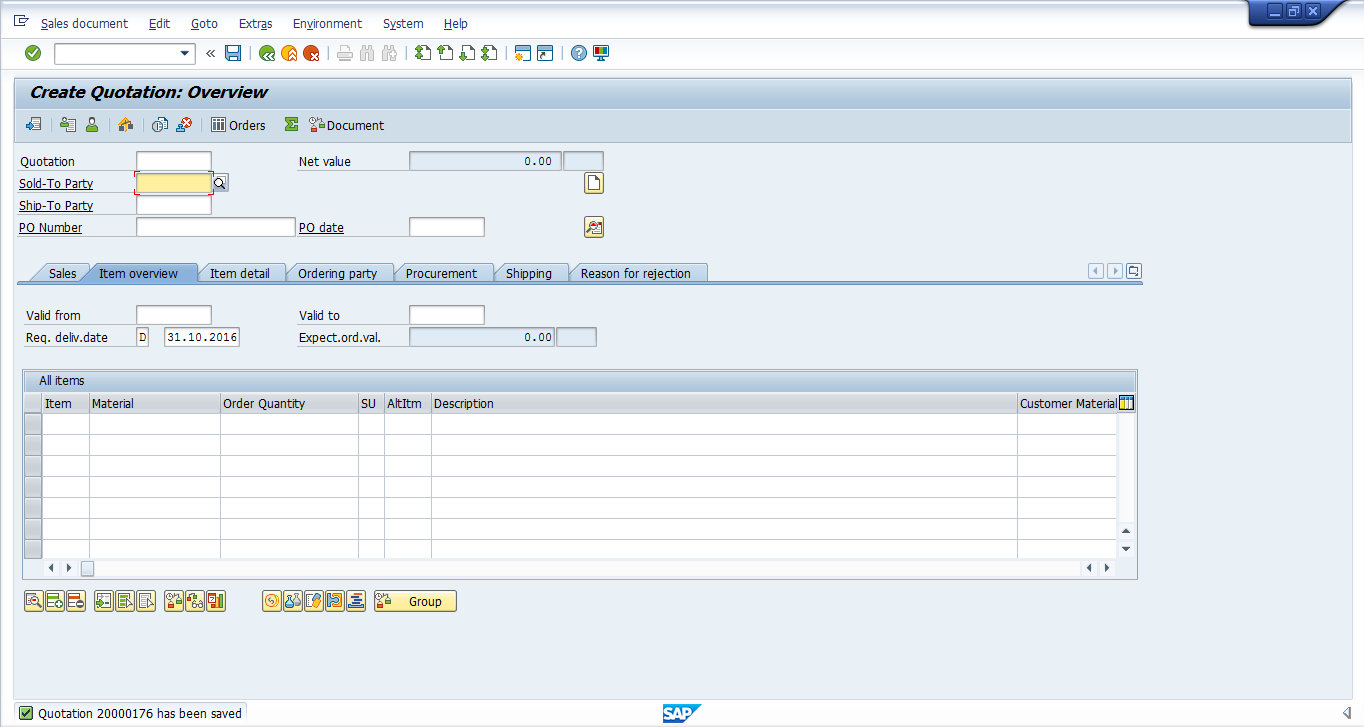Click the Group button
This screenshot has width=1364, height=727.
pyautogui.click(x=415, y=601)
